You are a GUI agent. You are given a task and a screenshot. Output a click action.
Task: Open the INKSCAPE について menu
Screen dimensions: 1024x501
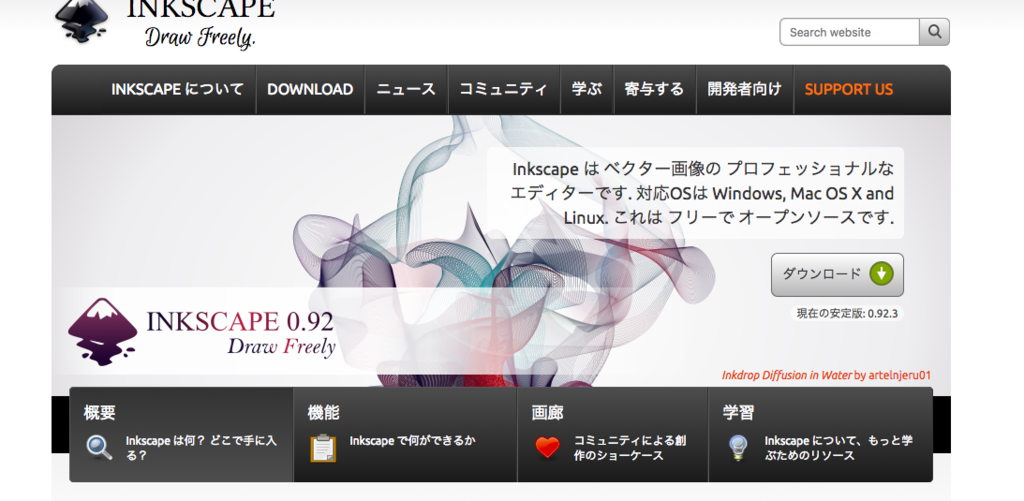tap(178, 89)
